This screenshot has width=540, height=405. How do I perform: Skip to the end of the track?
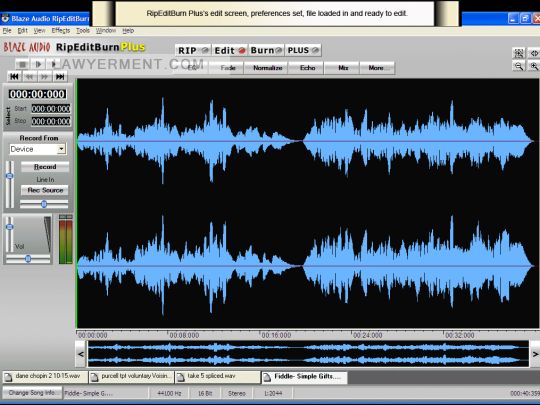coord(60,76)
